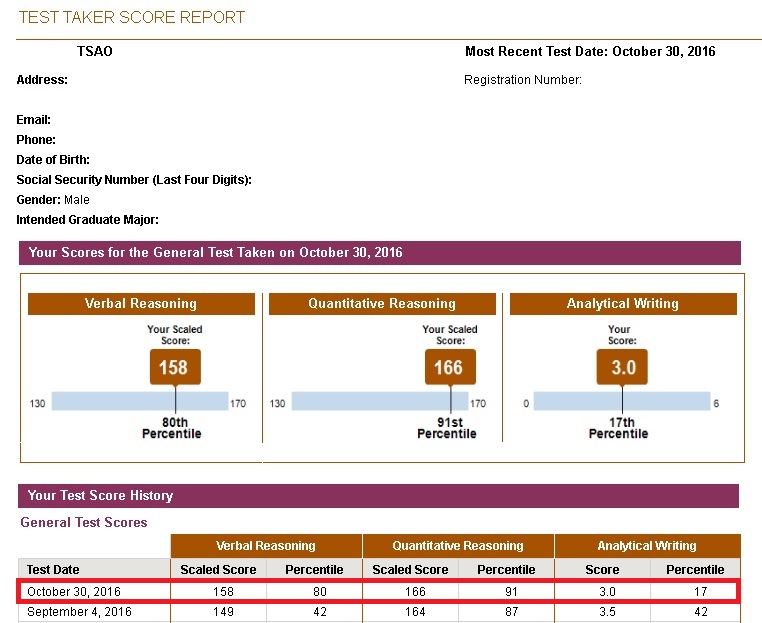Click the Most Recent Test Date line

pyautogui.click(x=590, y=52)
